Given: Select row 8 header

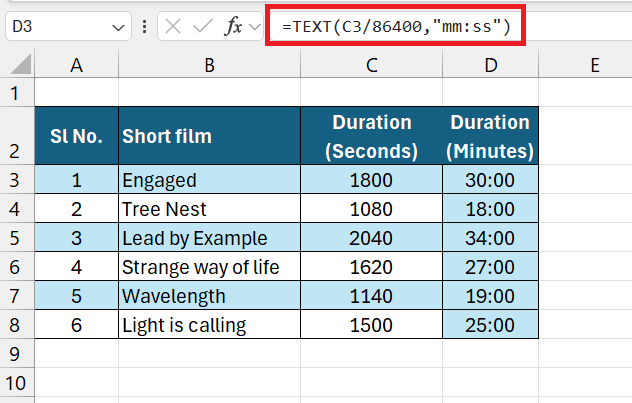Looking at the screenshot, I should [15, 325].
